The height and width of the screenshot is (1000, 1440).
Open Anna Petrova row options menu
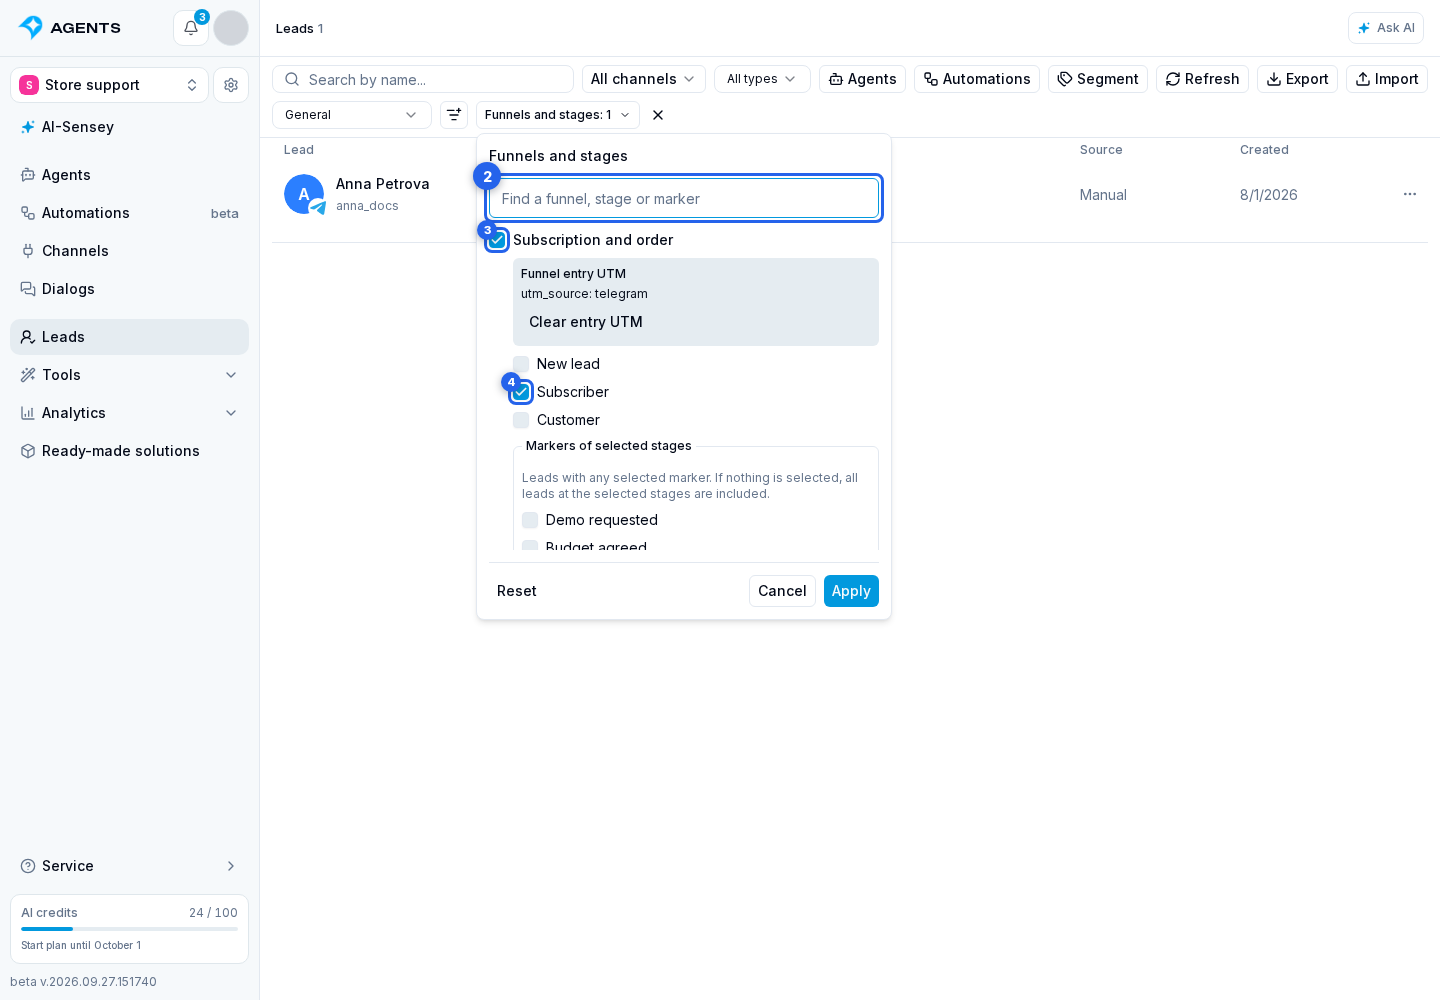click(1410, 194)
